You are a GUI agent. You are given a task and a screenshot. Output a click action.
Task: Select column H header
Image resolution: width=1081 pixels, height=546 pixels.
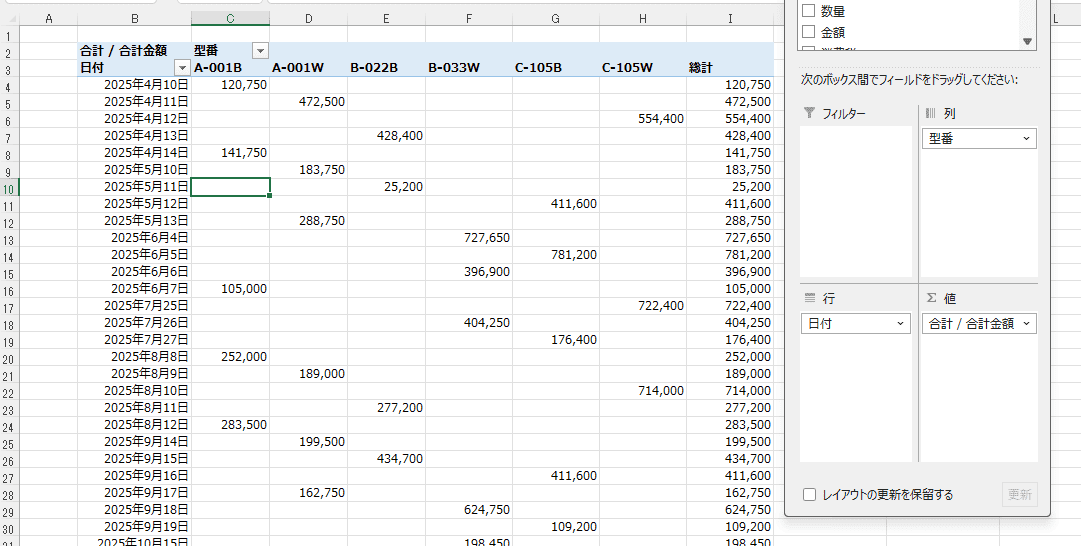click(643, 19)
